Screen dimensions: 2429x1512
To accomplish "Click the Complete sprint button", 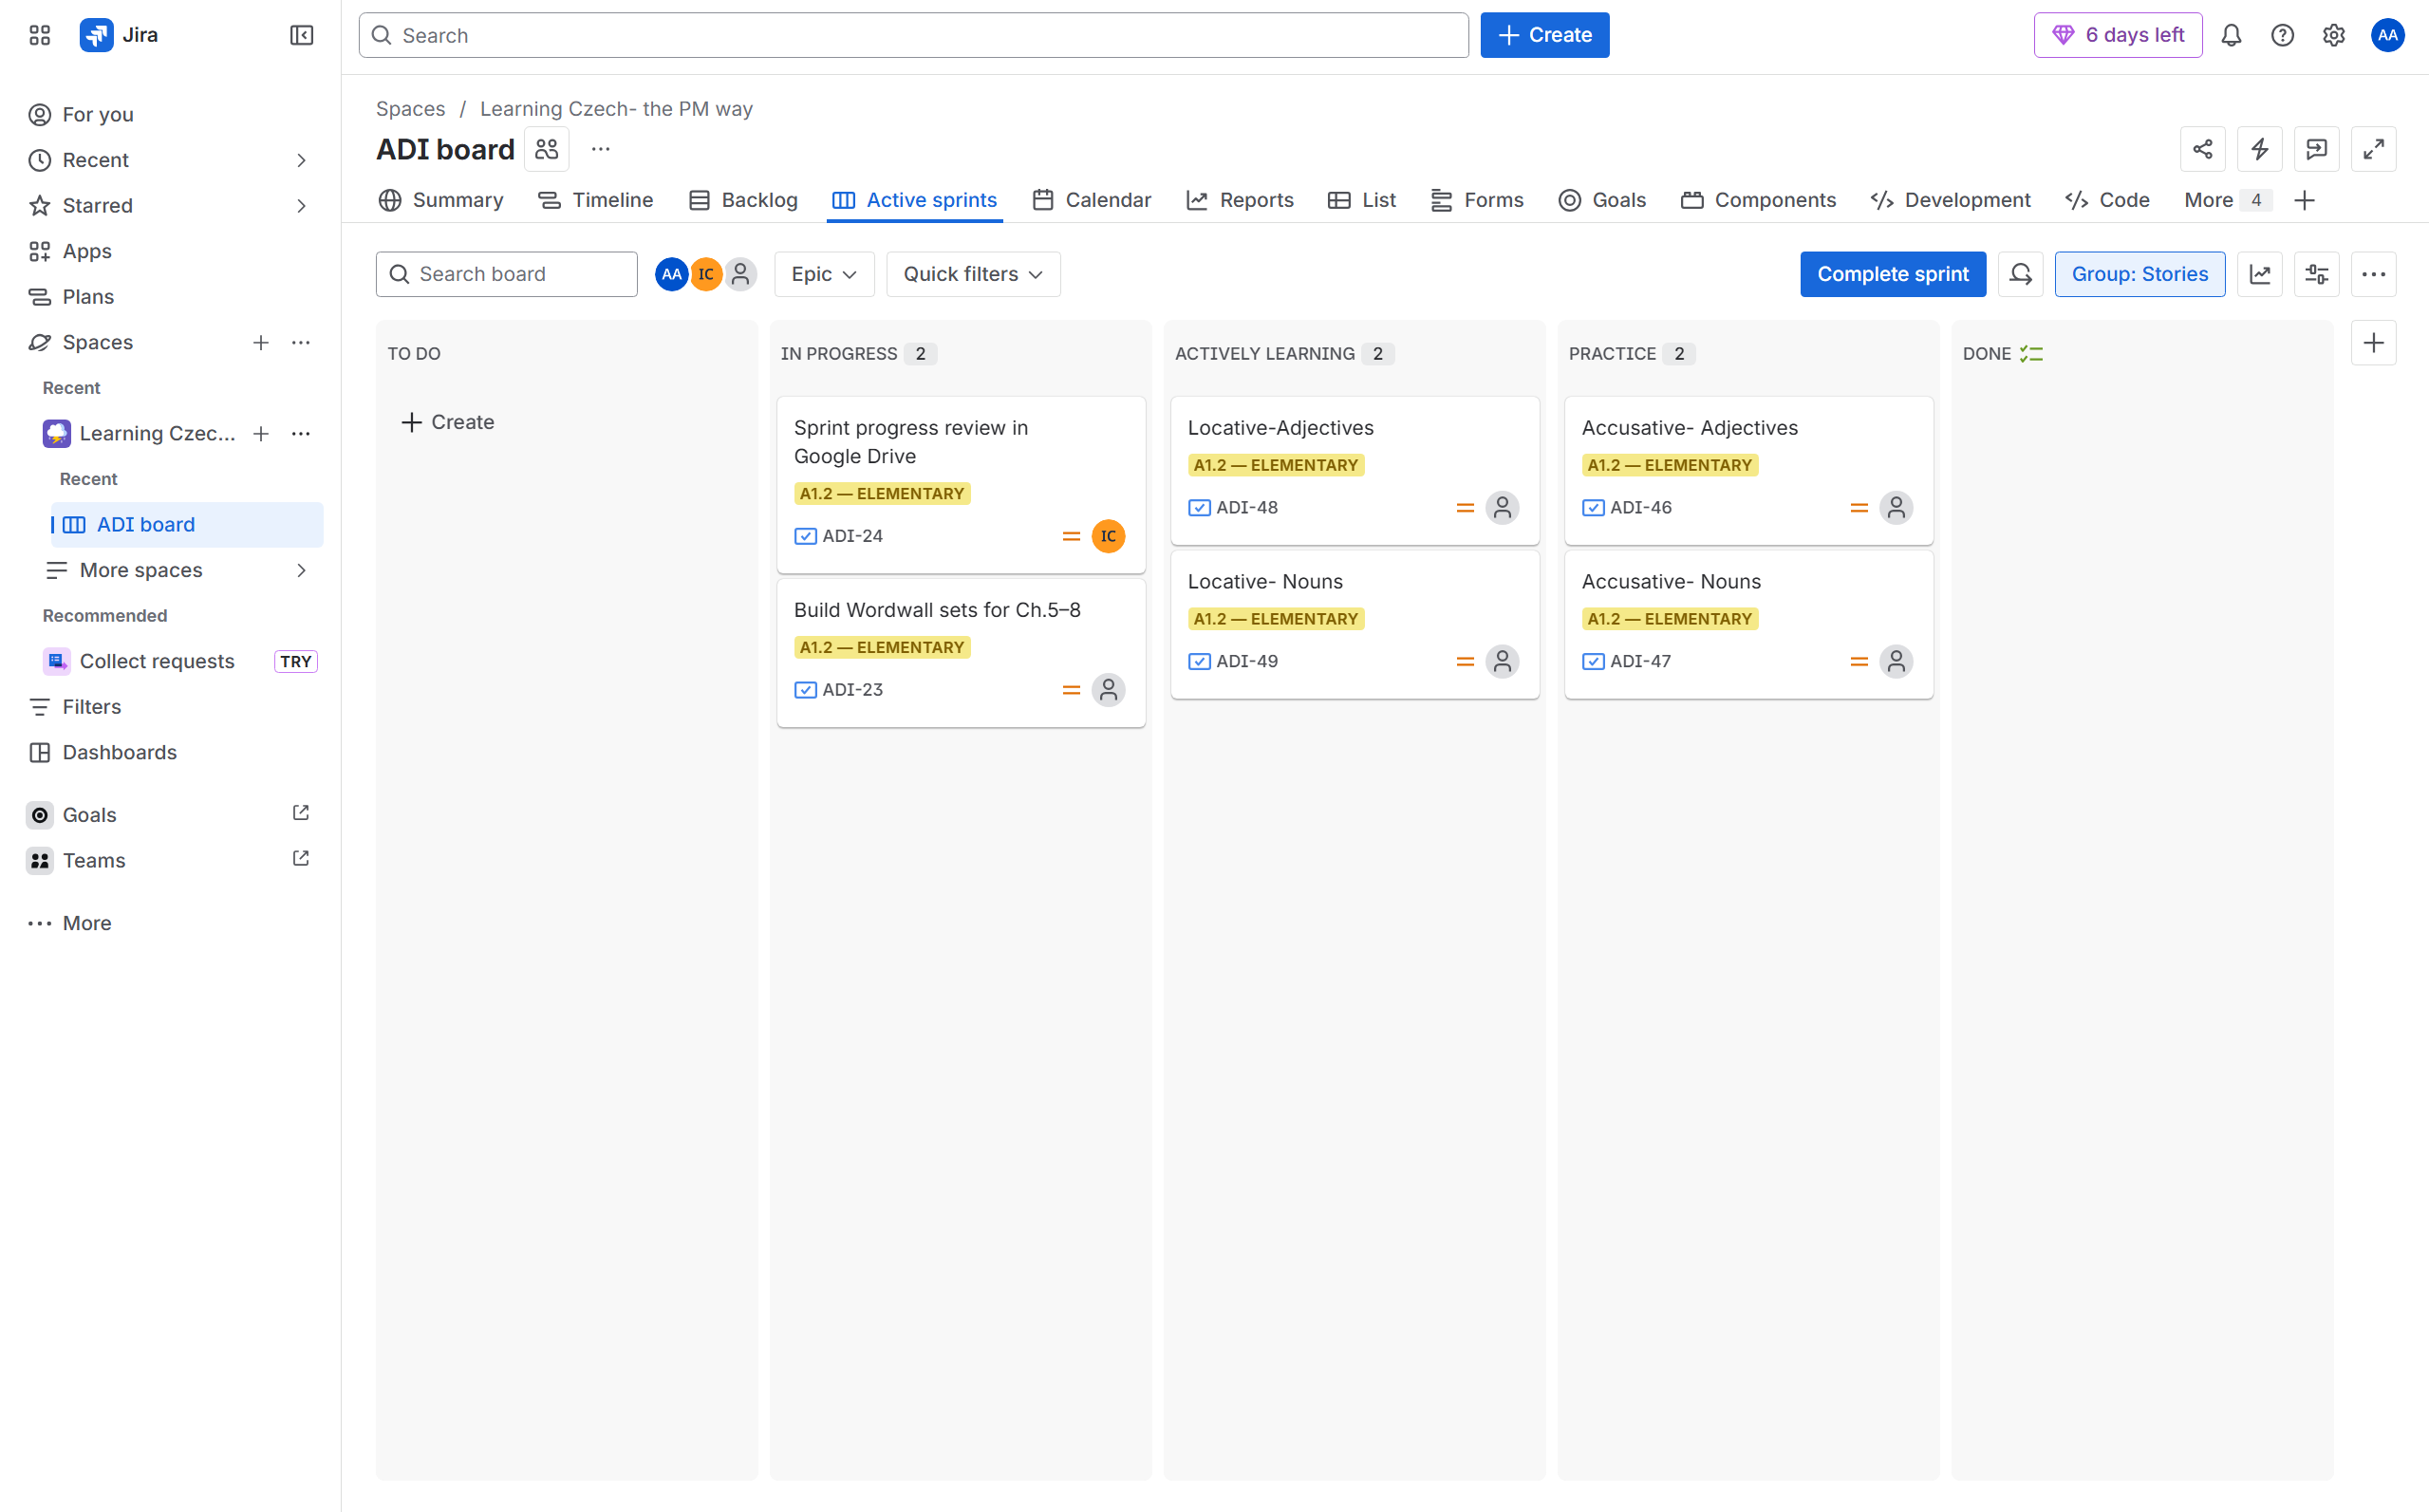I will (1892, 274).
